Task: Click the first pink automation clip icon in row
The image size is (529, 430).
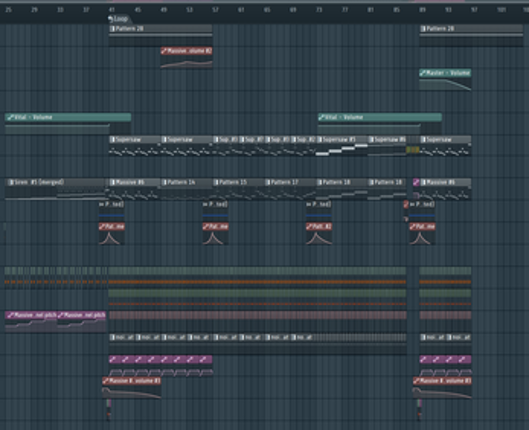Action: pyautogui.click(x=115, y=360)
